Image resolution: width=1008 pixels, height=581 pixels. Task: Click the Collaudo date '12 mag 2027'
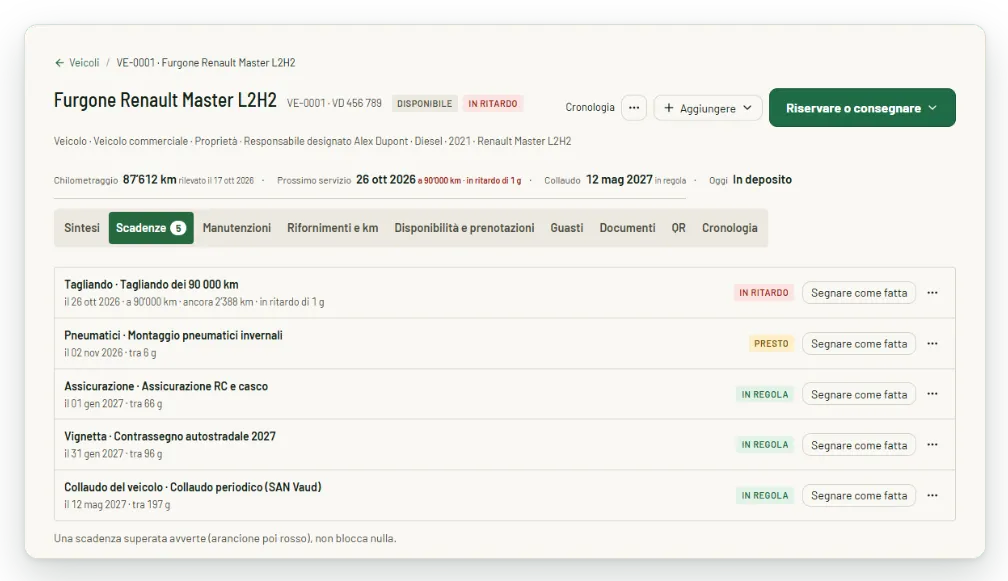coord(619,180)
